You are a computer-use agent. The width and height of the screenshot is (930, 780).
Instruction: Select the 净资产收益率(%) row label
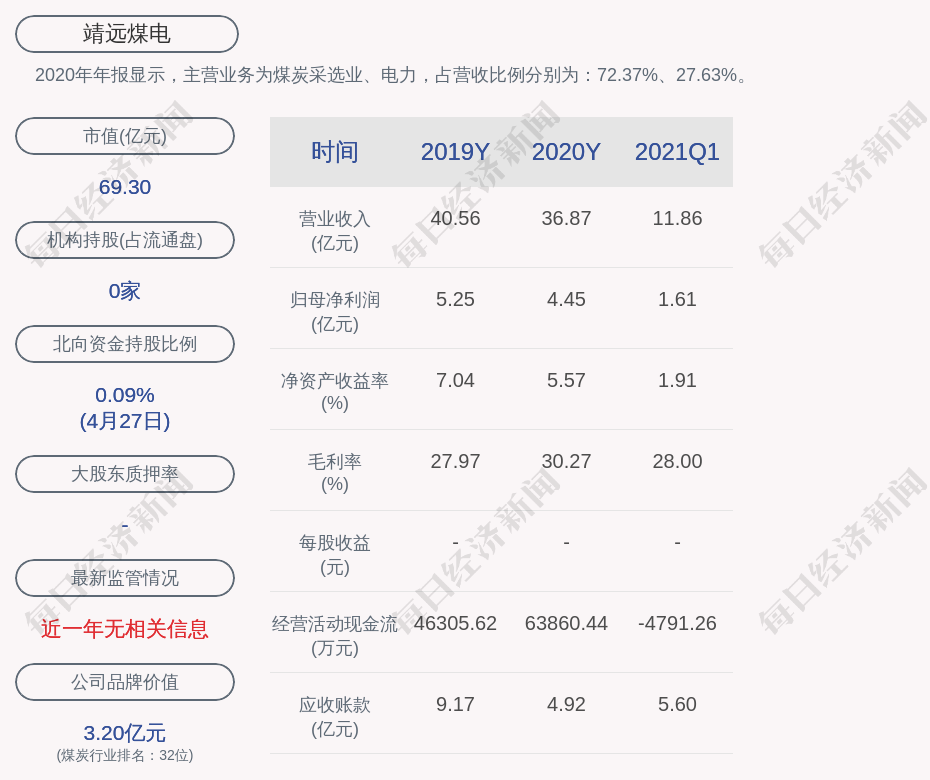[x=334, y=392]
